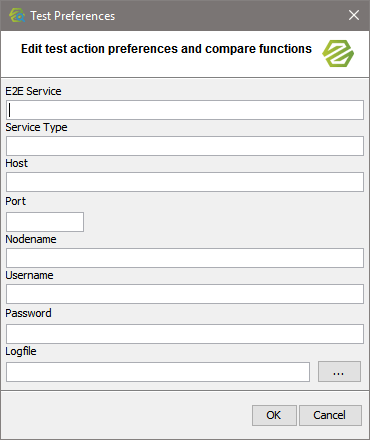Viewport: 370px width, 440px height.
Task: Dismiss the dialog with Cancel
Action: point(330,415)
